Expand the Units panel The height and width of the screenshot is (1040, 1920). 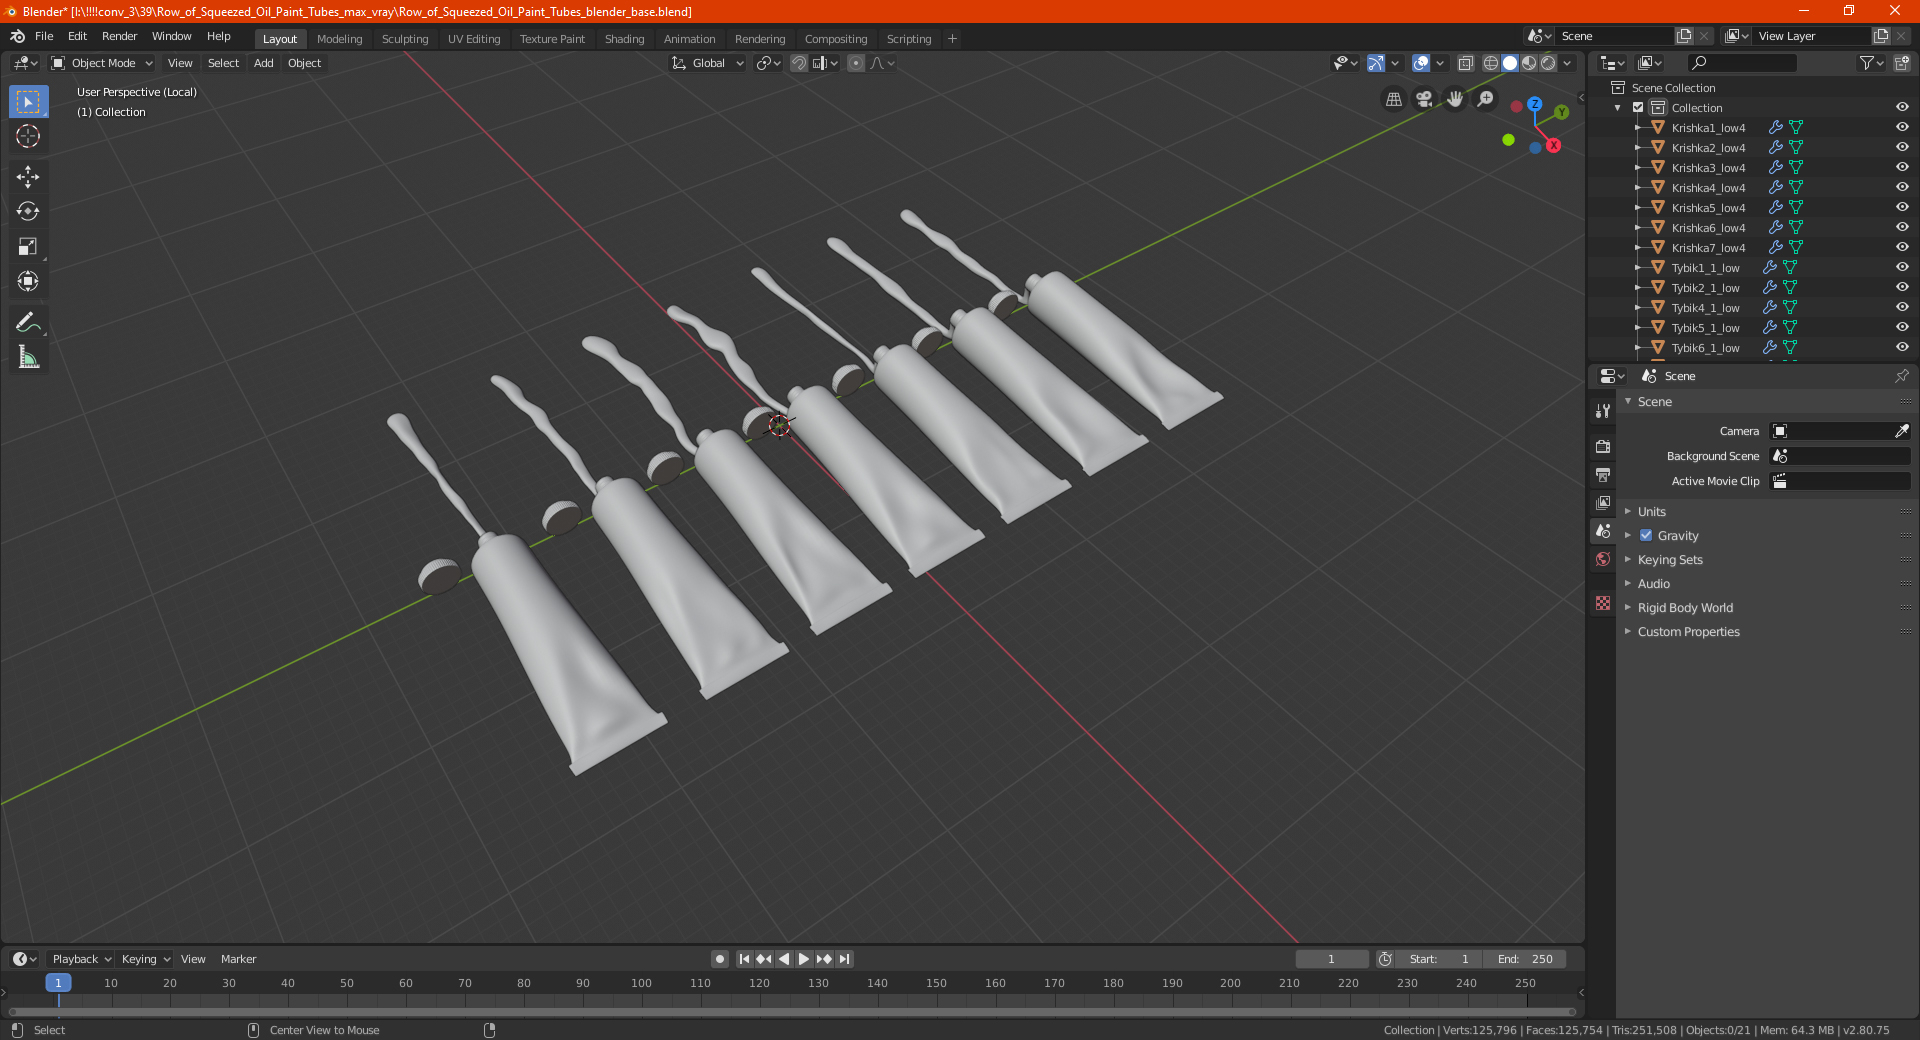[x=1651, y=511]
